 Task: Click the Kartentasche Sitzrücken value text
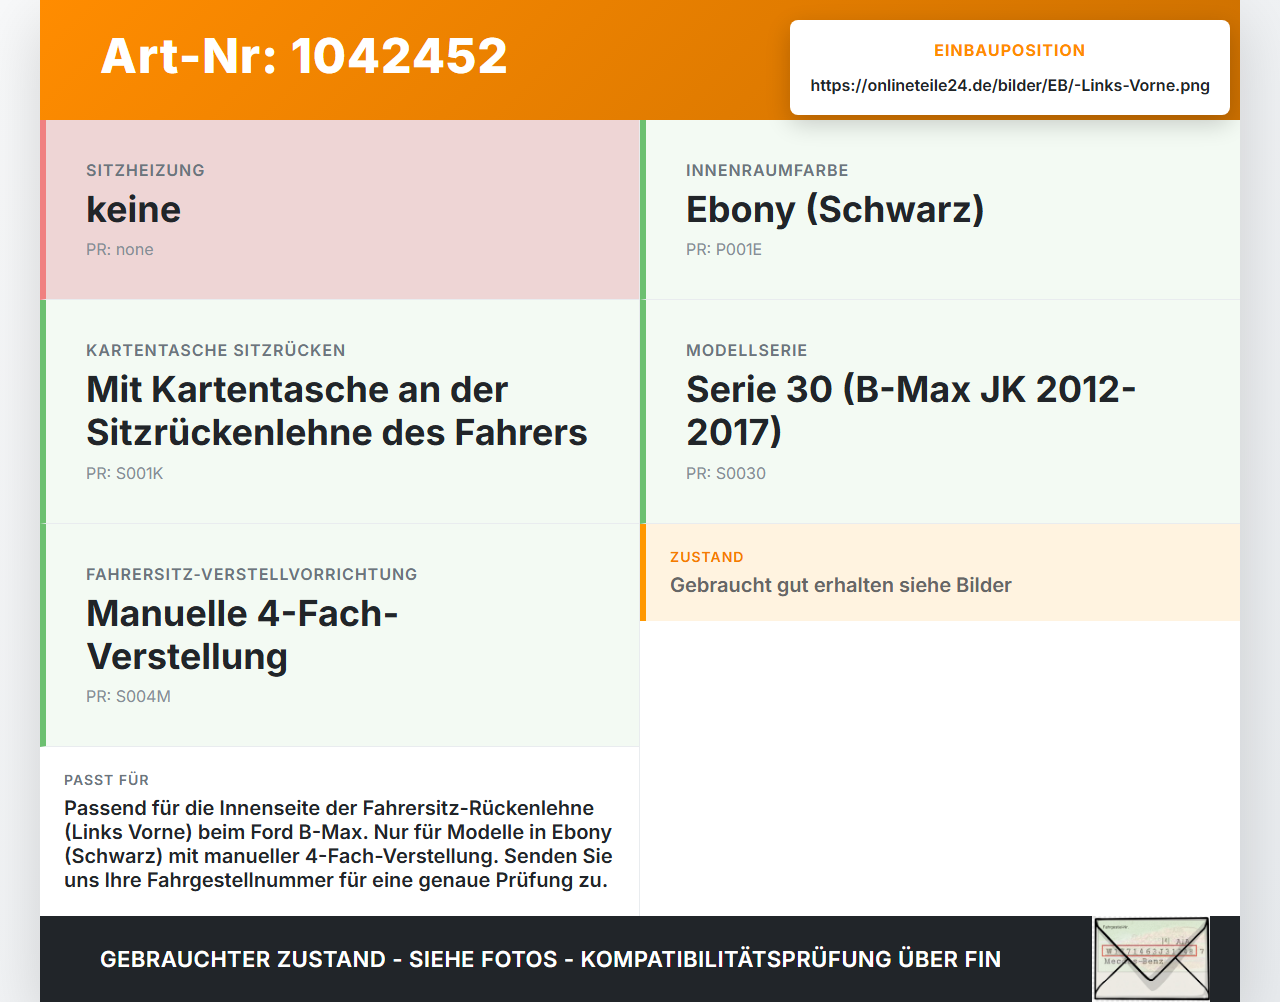[337, 410]
